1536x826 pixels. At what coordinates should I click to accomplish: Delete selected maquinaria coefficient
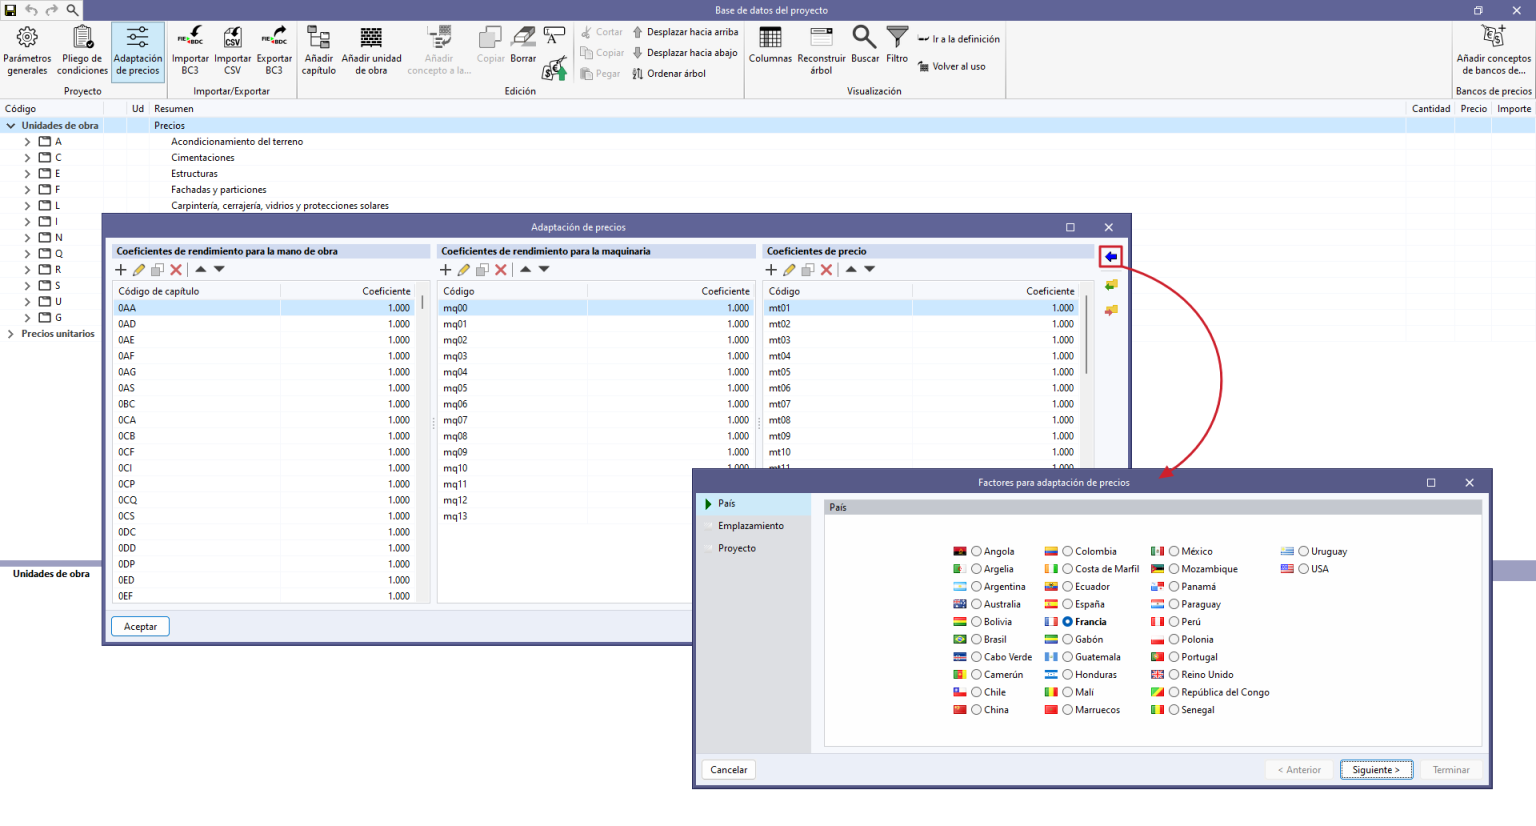point(501,269)
